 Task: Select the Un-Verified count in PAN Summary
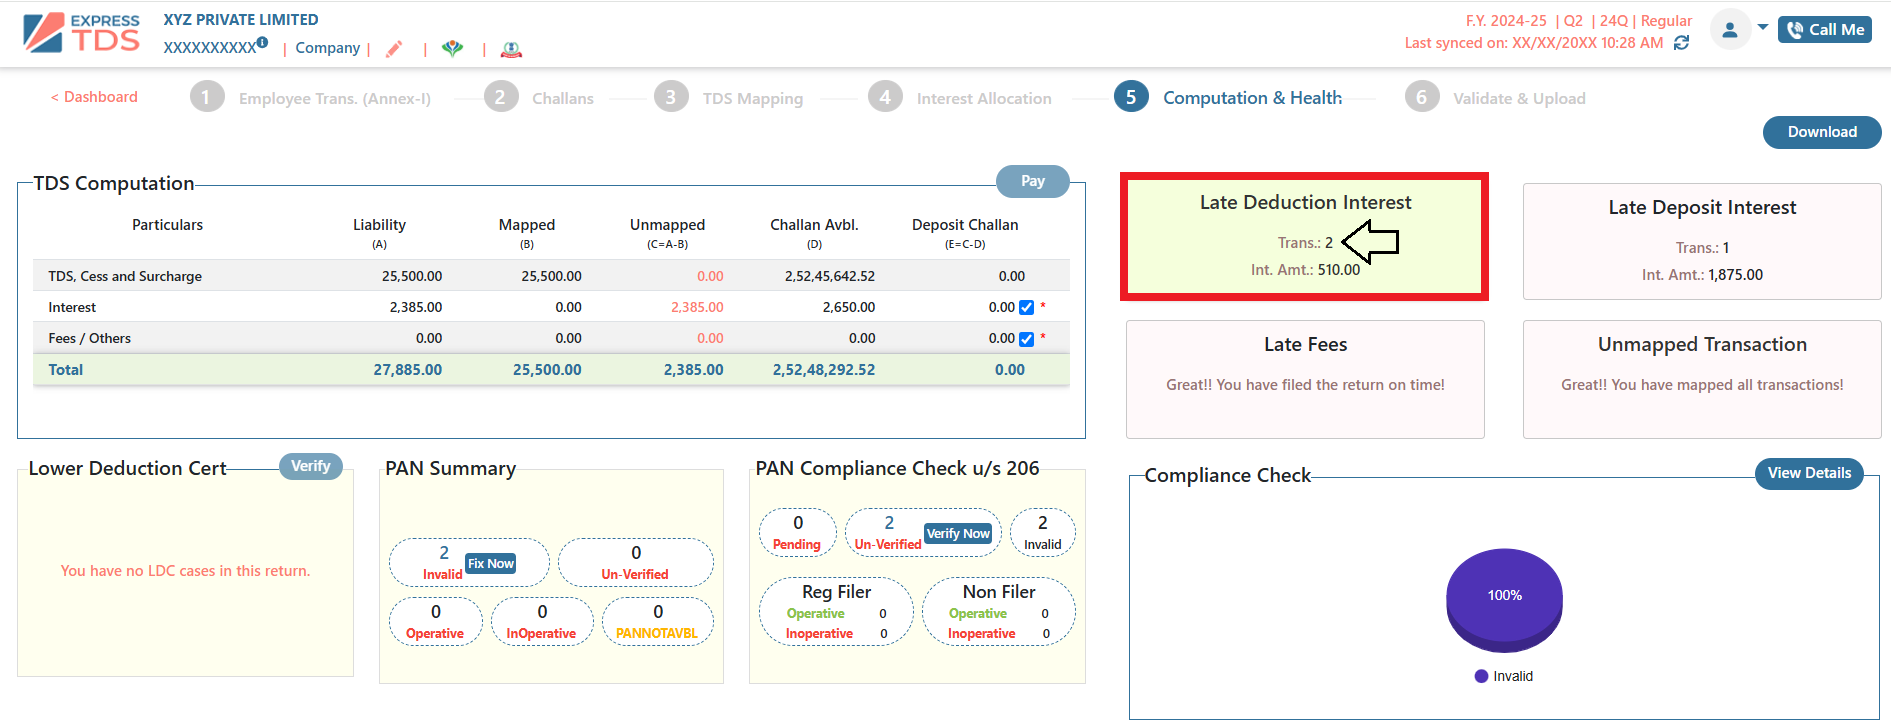pos(635,562)
